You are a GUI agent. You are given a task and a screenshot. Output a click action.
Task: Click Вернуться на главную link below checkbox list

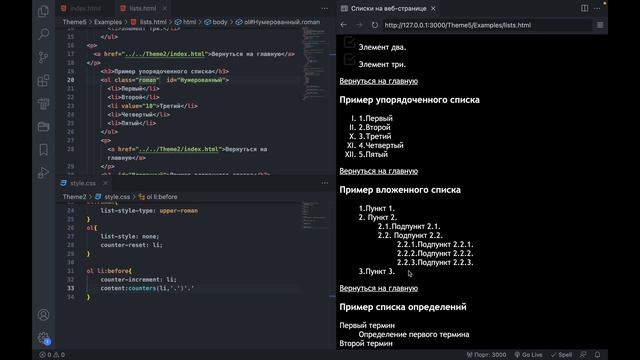click(x=379, y=81)
